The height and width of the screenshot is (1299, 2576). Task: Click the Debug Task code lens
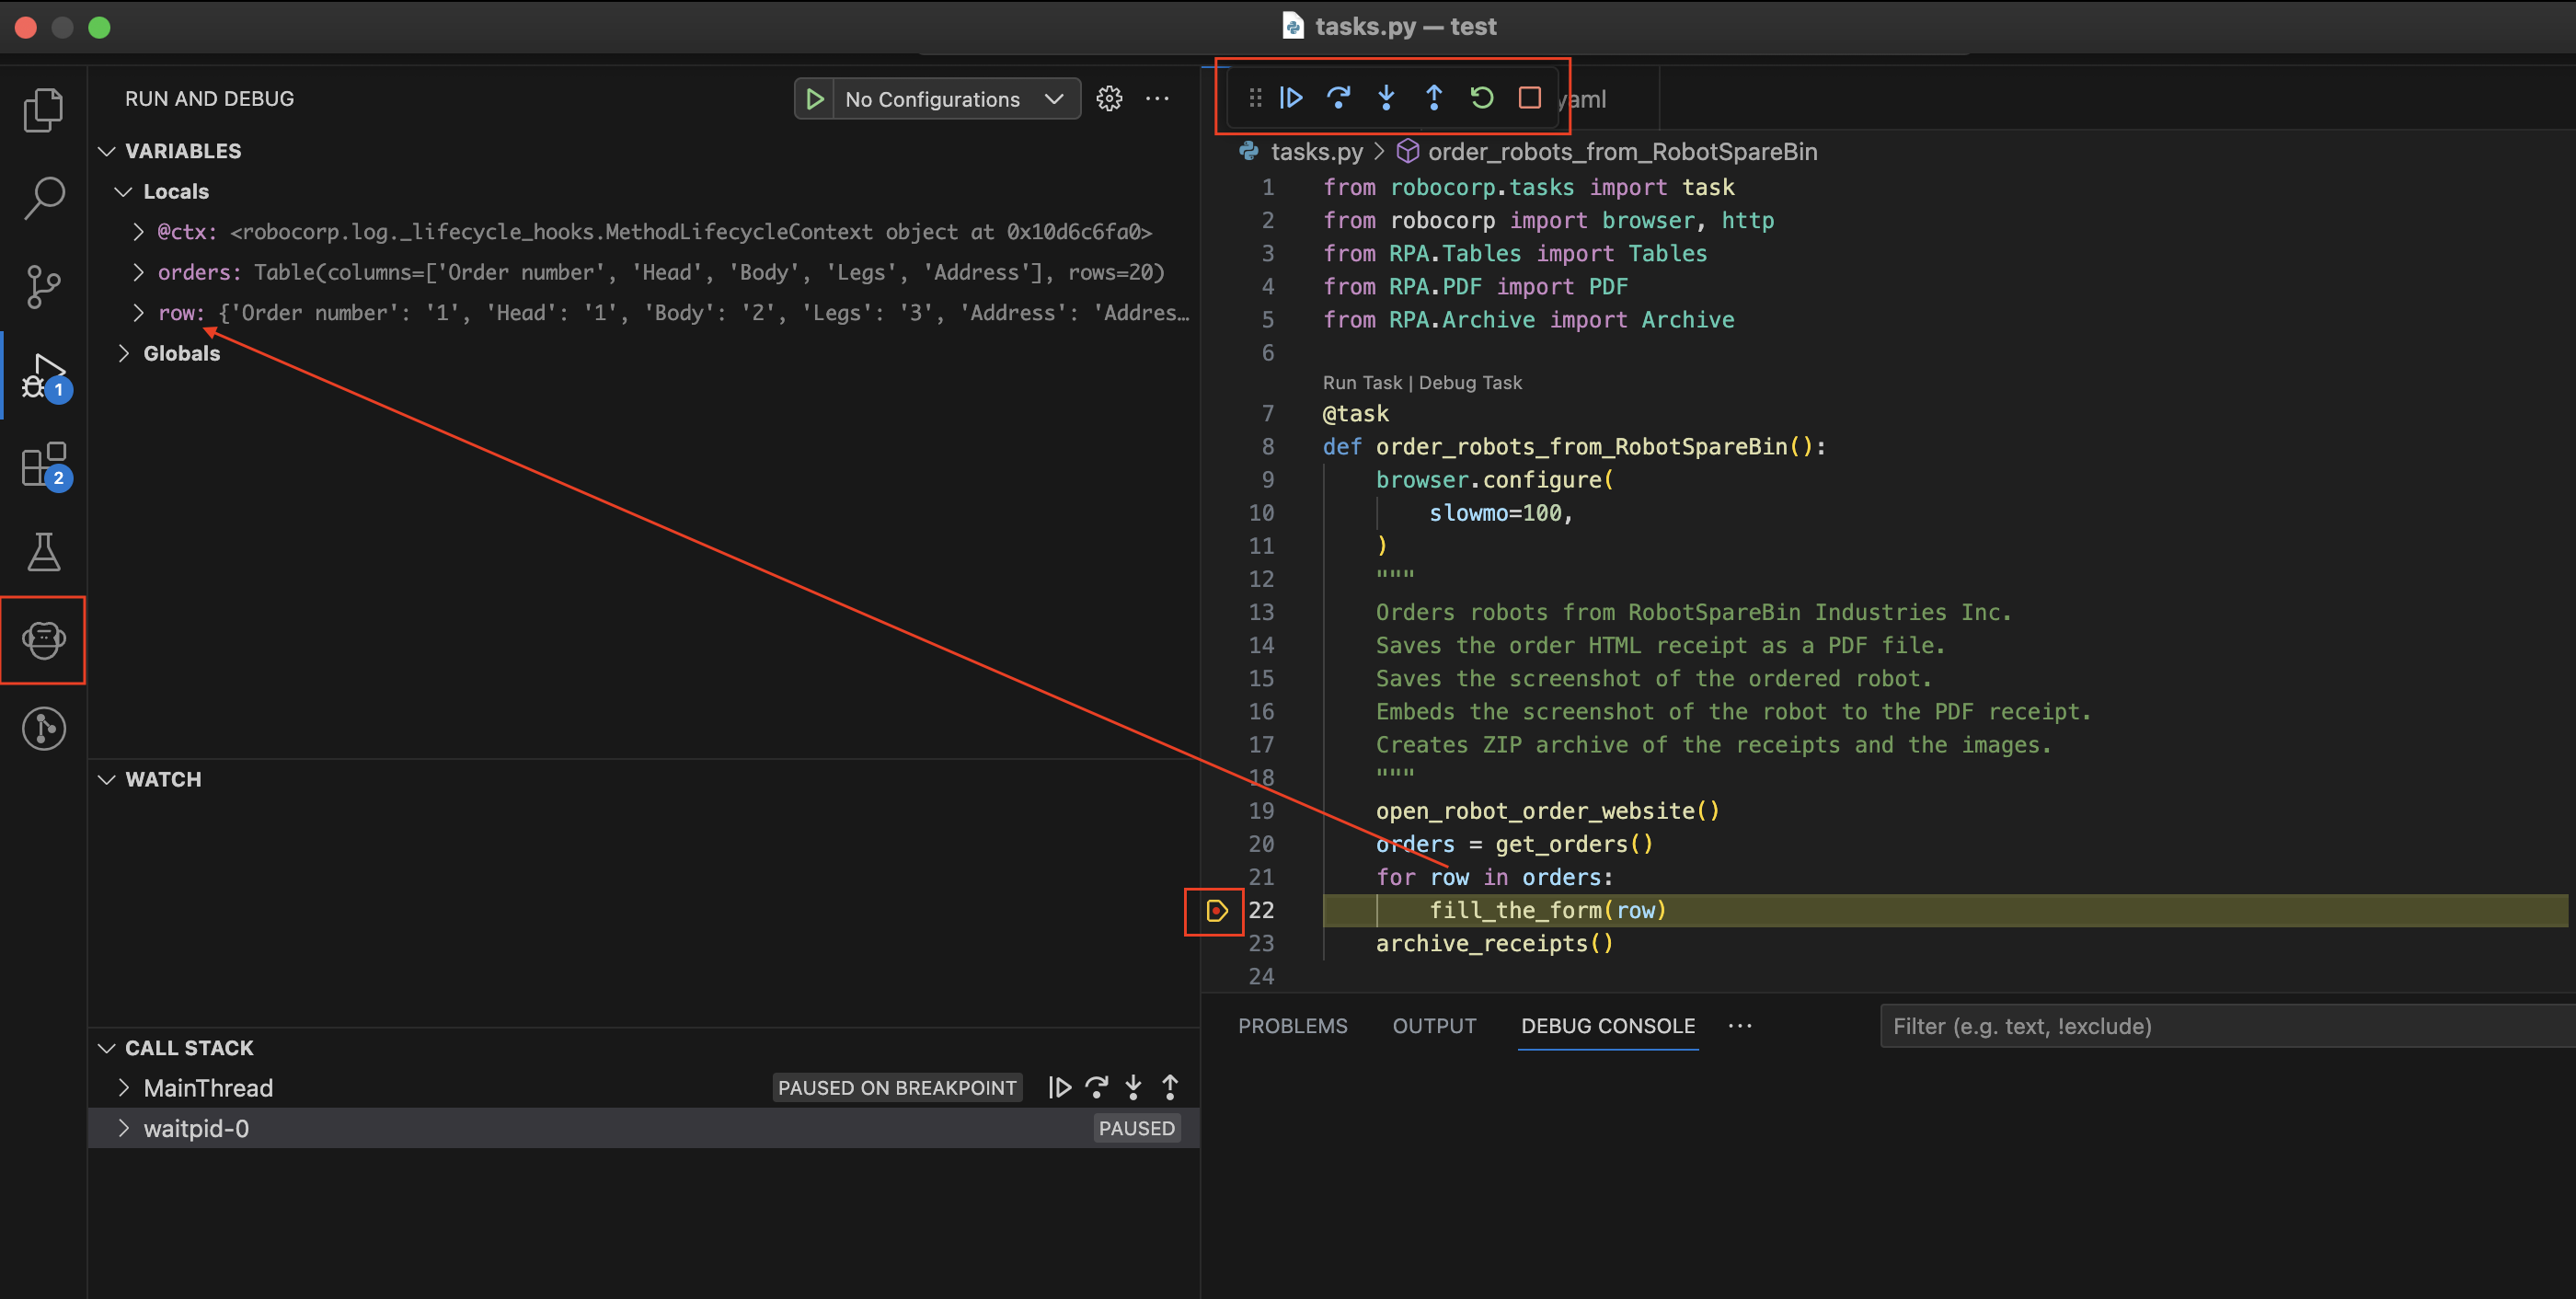tap(1470, 383)
